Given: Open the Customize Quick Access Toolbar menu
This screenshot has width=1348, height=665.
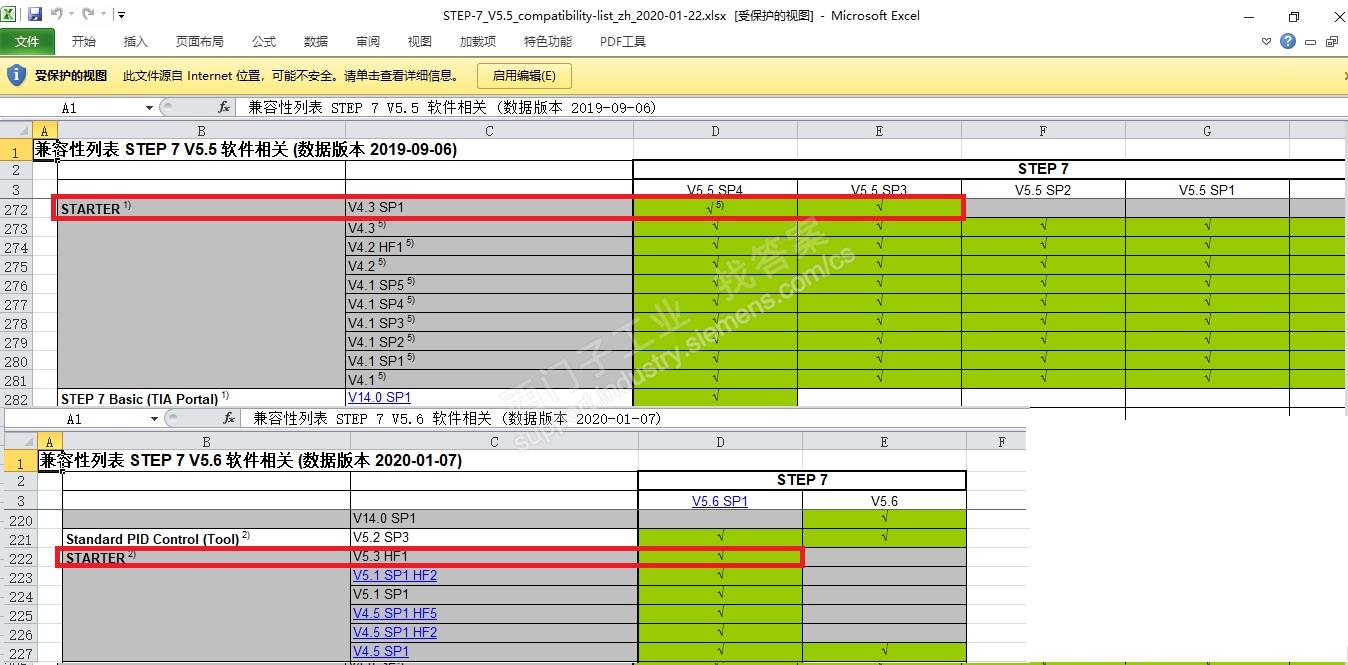Looking at the screenshot, I should (121, 15).
